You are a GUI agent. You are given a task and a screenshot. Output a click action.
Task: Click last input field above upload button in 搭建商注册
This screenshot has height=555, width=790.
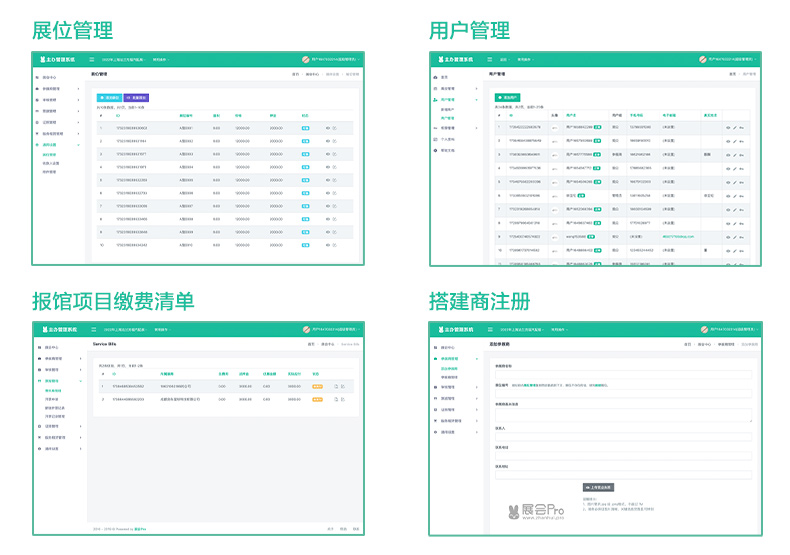(623, 475)
